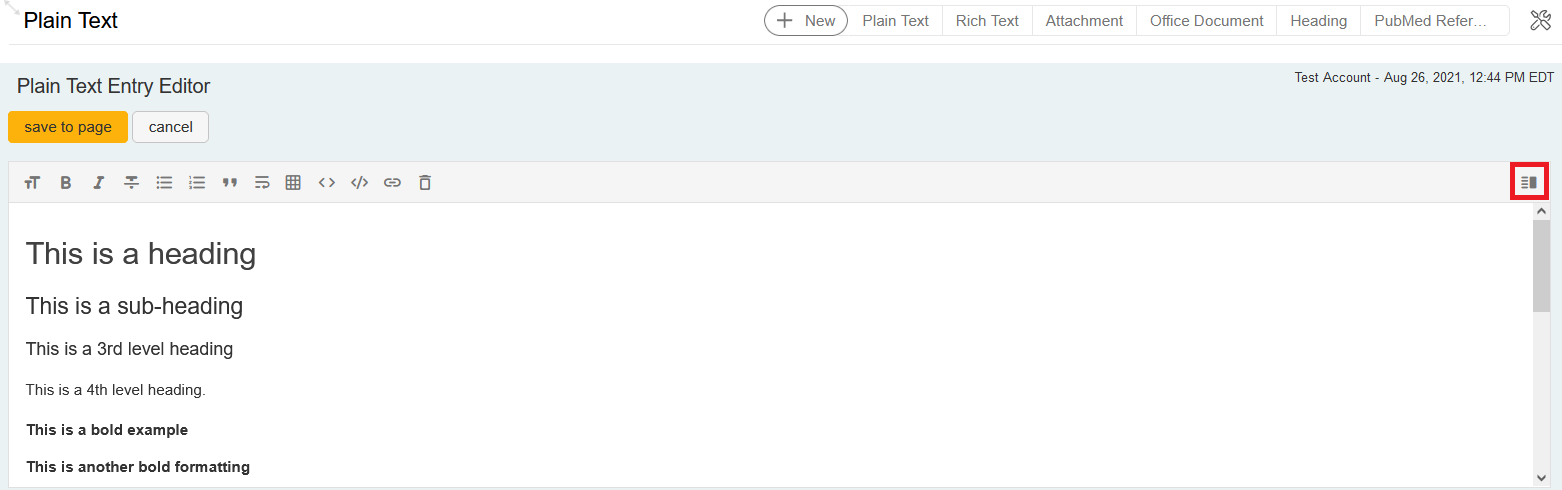
Task: Apply italic formatting
Action: [99, 183]
